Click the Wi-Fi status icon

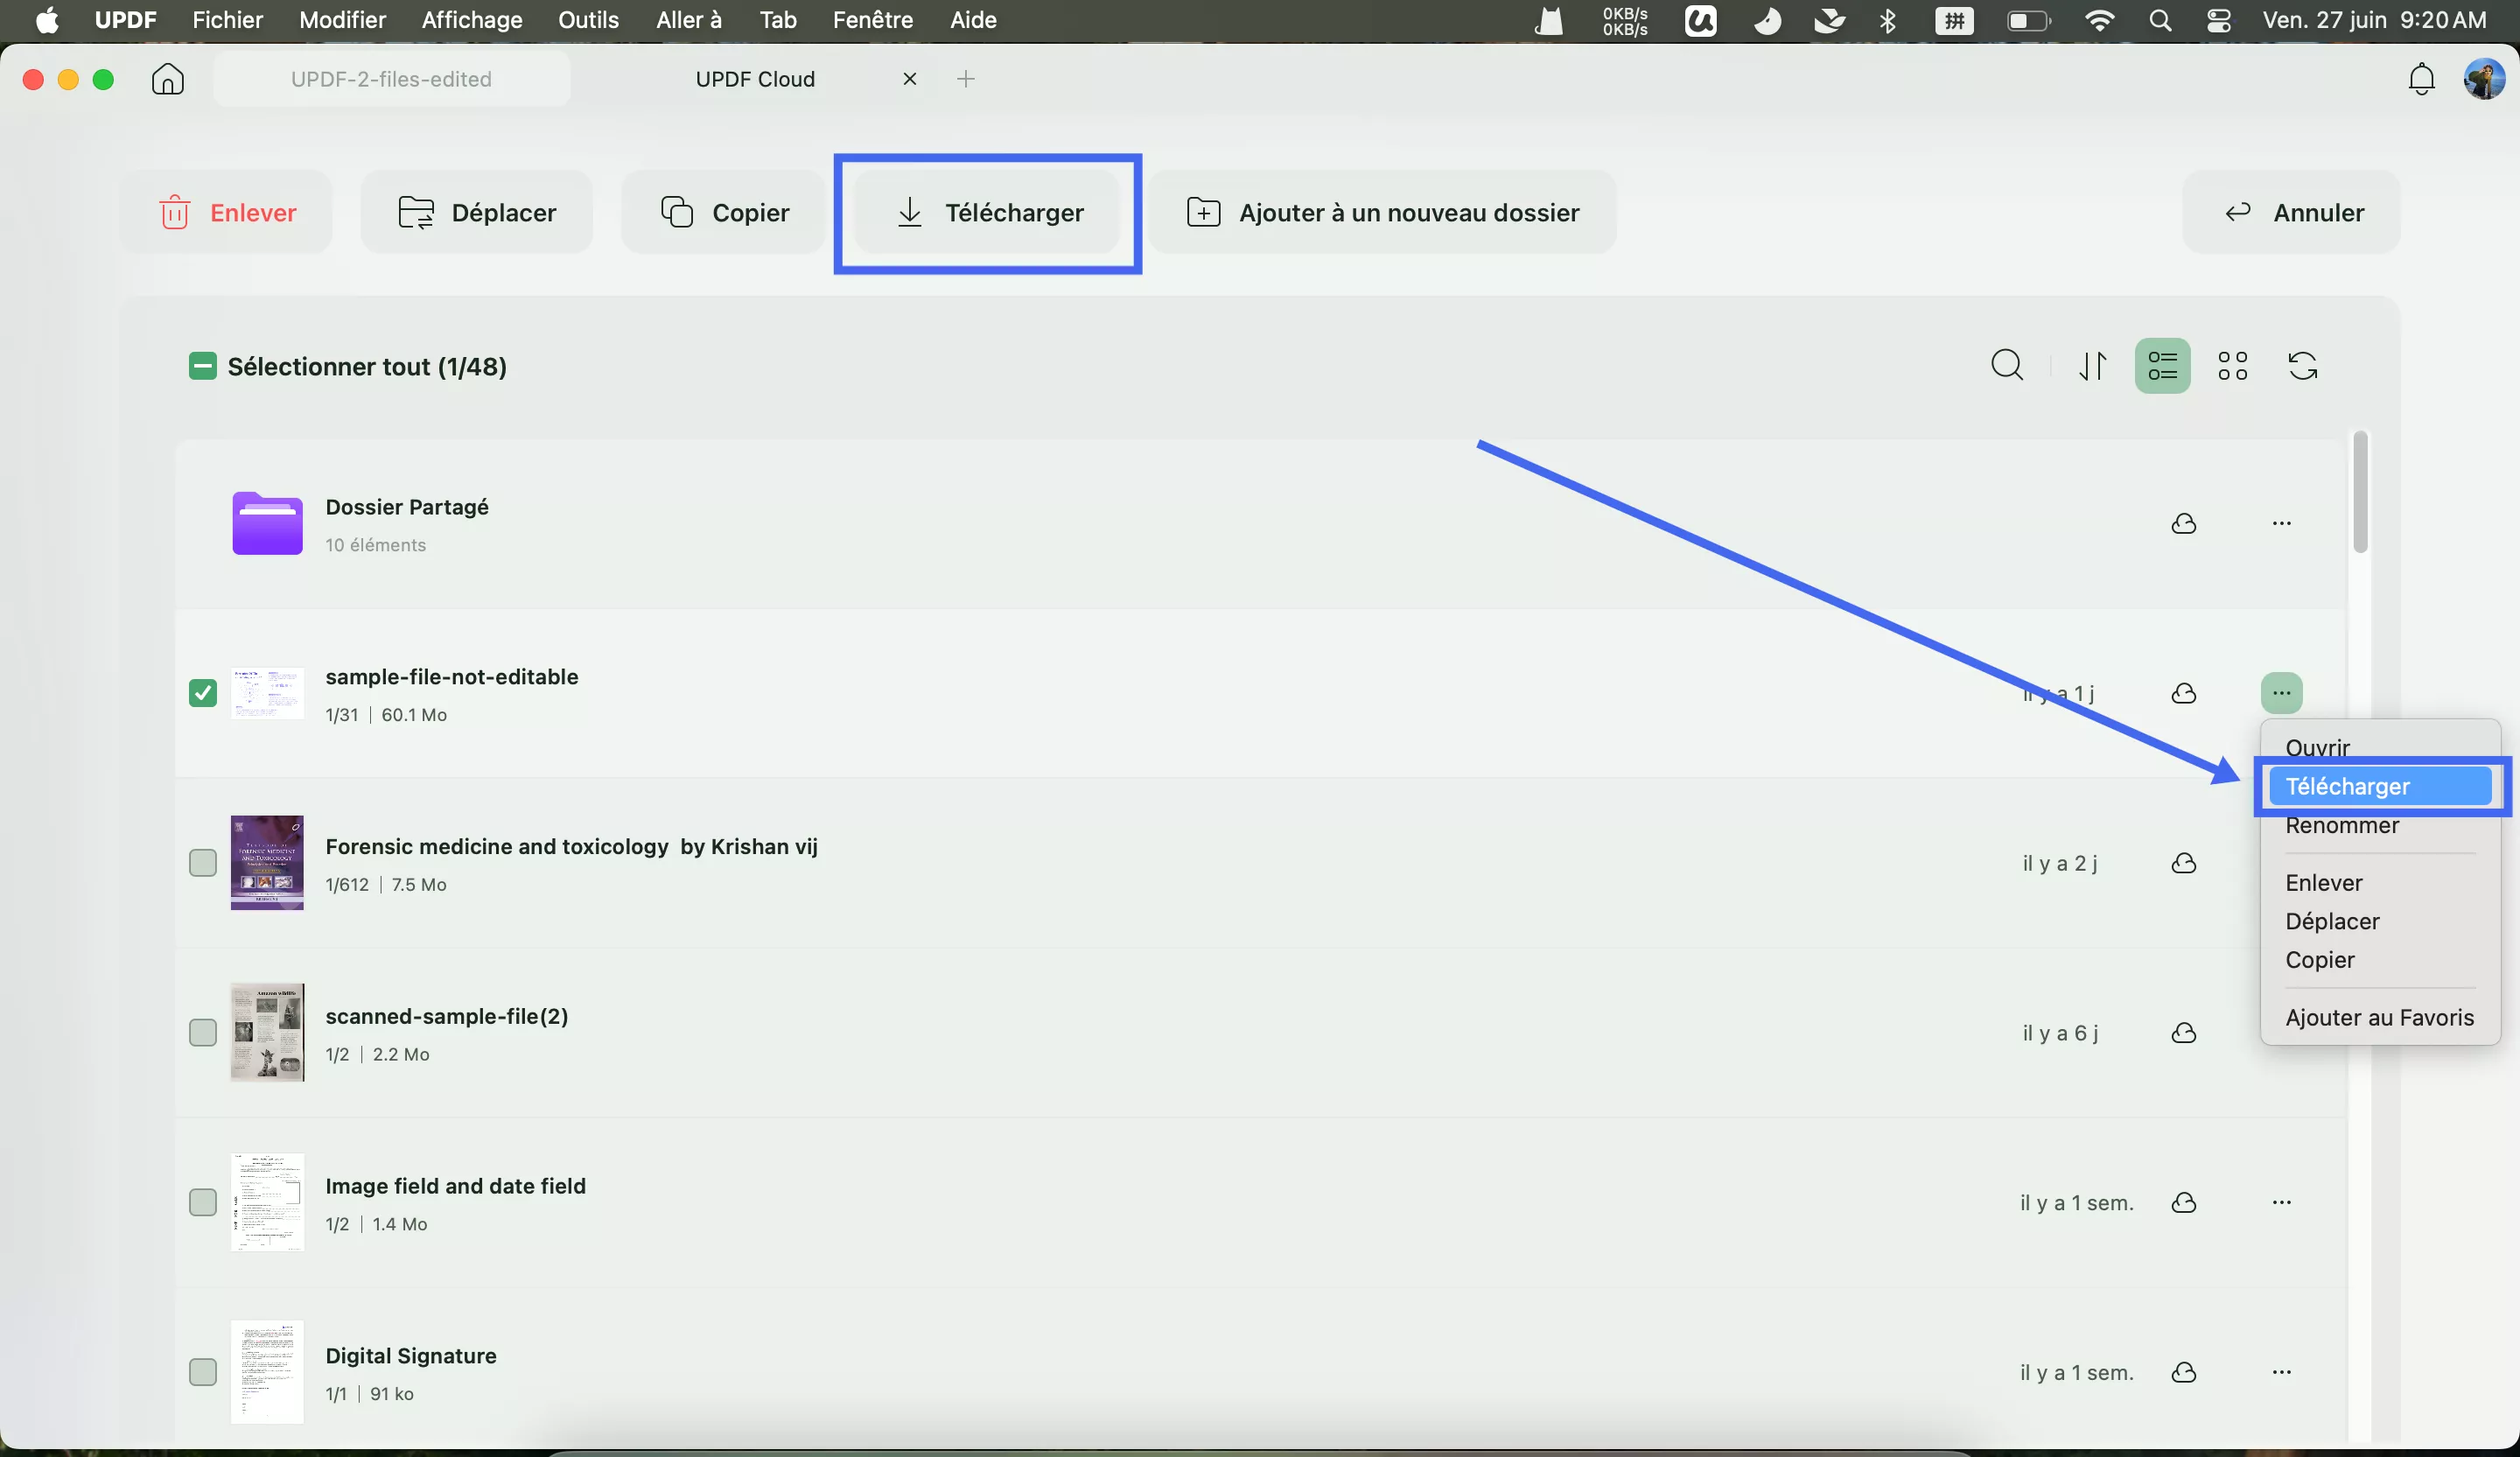tap(2099, 20)
